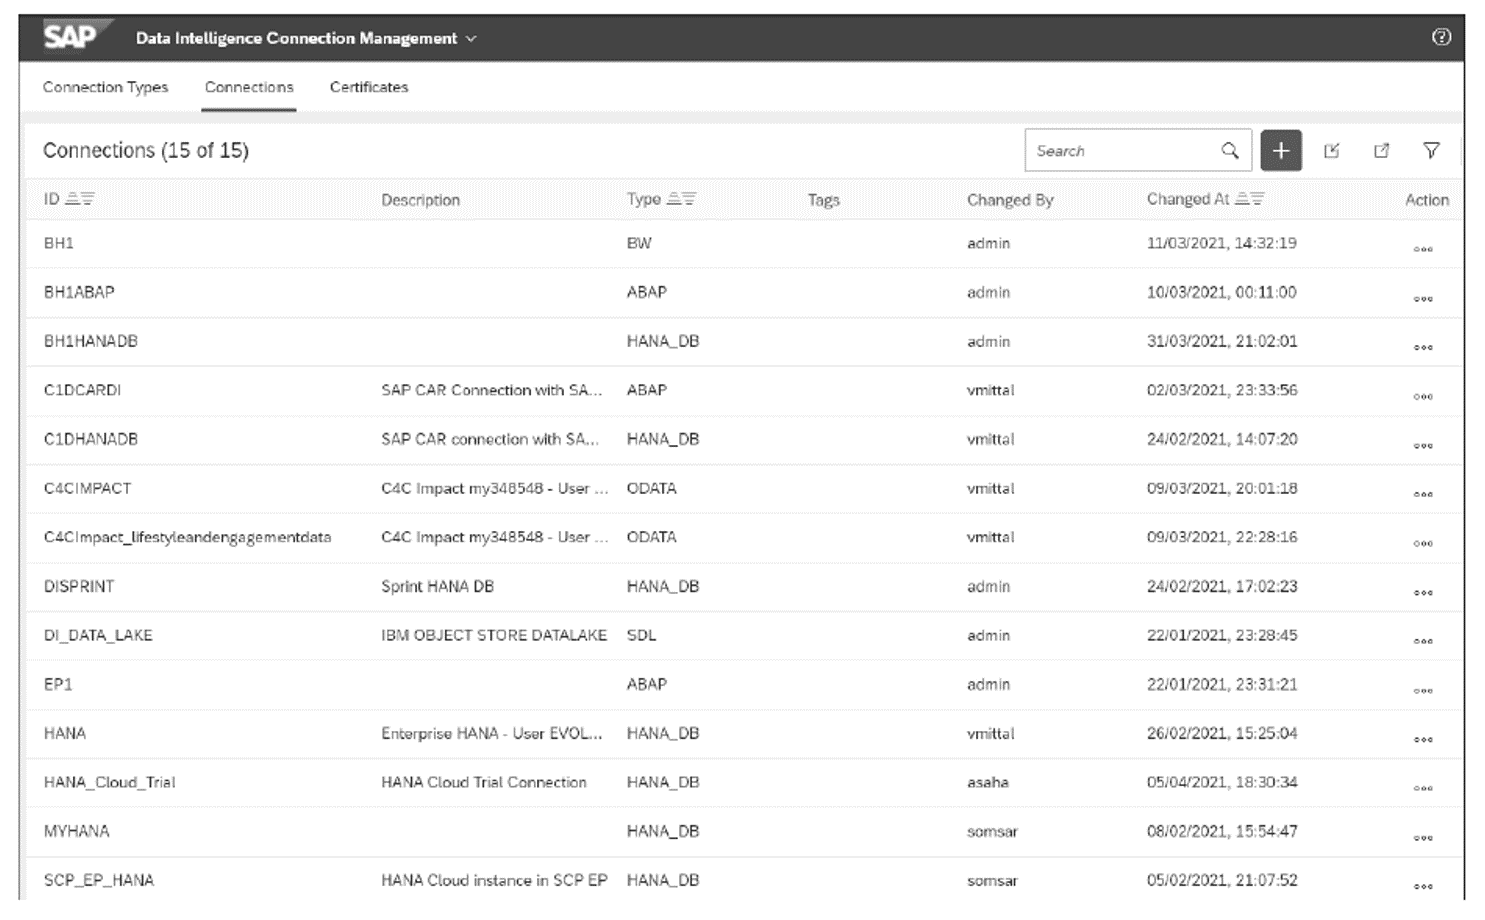1485x920 pixels.
Task: Click the BW type cell
Action: coord(639,243)
